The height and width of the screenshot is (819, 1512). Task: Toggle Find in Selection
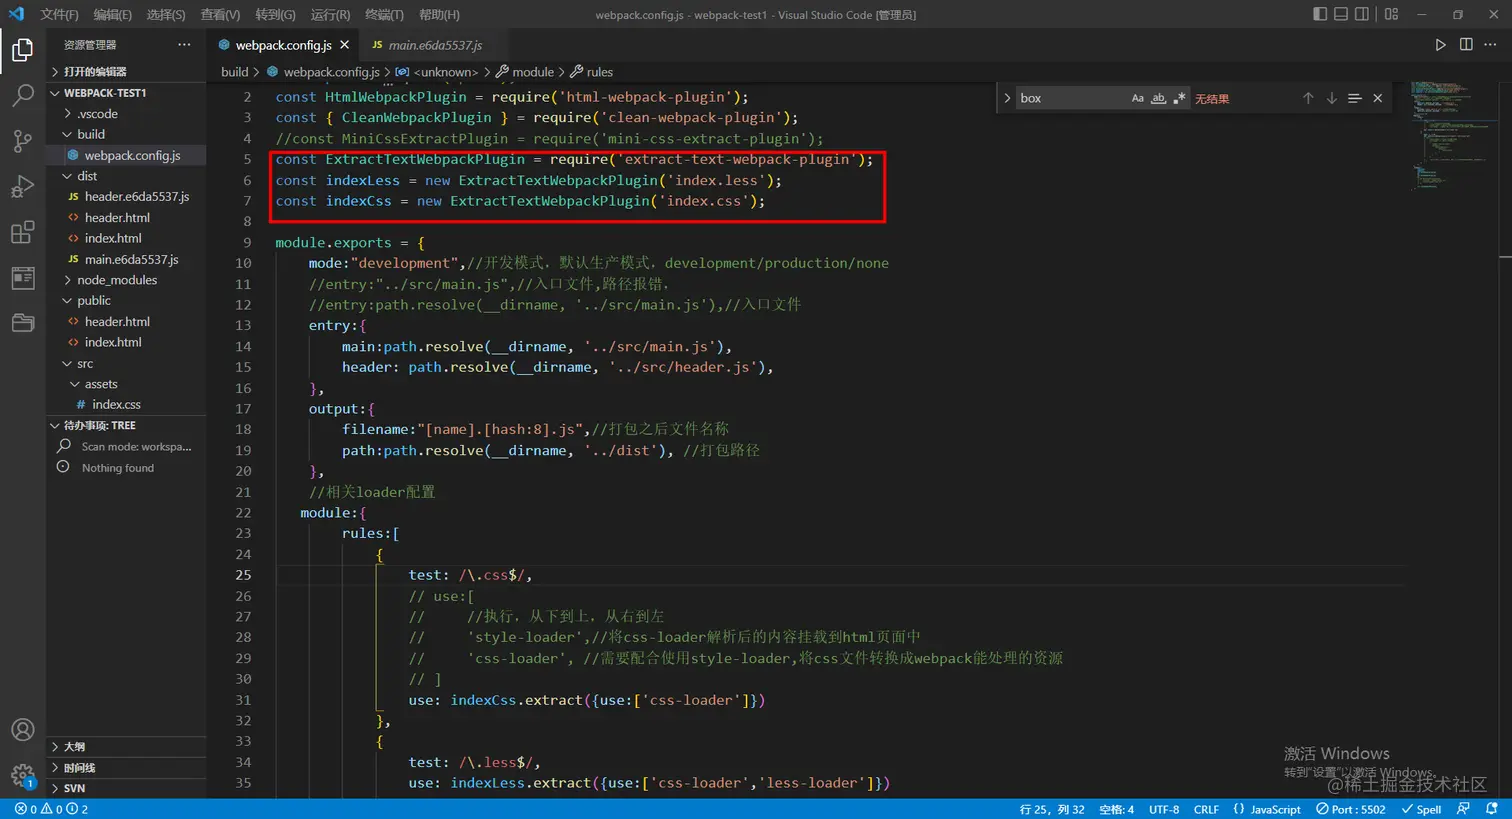click(1355, 98)
